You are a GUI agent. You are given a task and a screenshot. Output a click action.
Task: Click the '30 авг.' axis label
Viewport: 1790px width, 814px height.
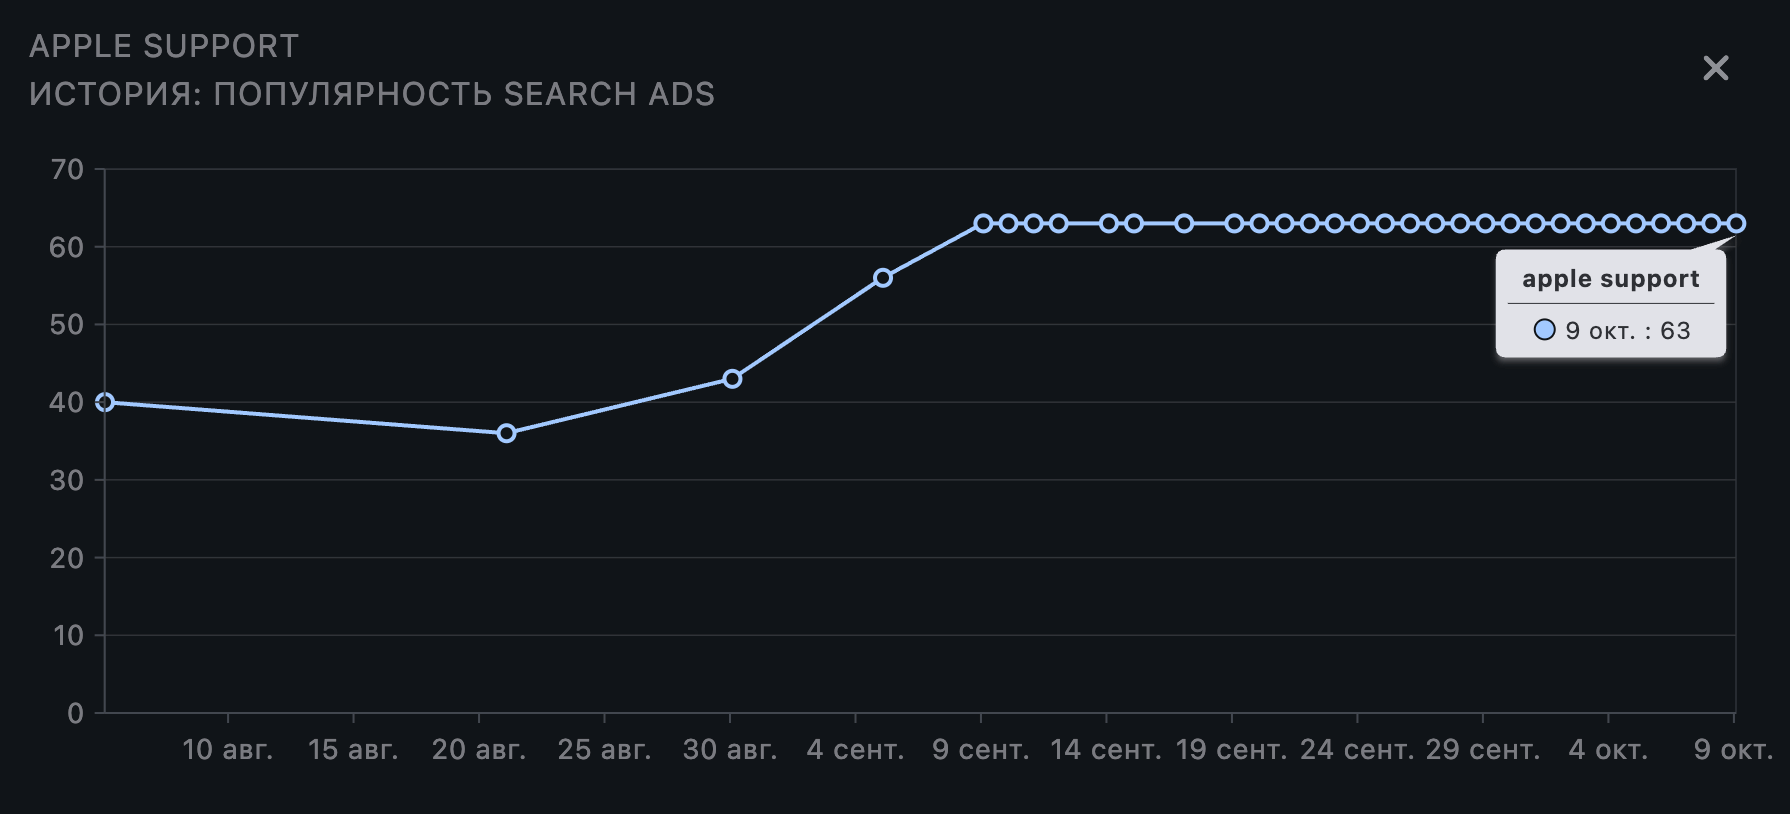click(730, 750)
